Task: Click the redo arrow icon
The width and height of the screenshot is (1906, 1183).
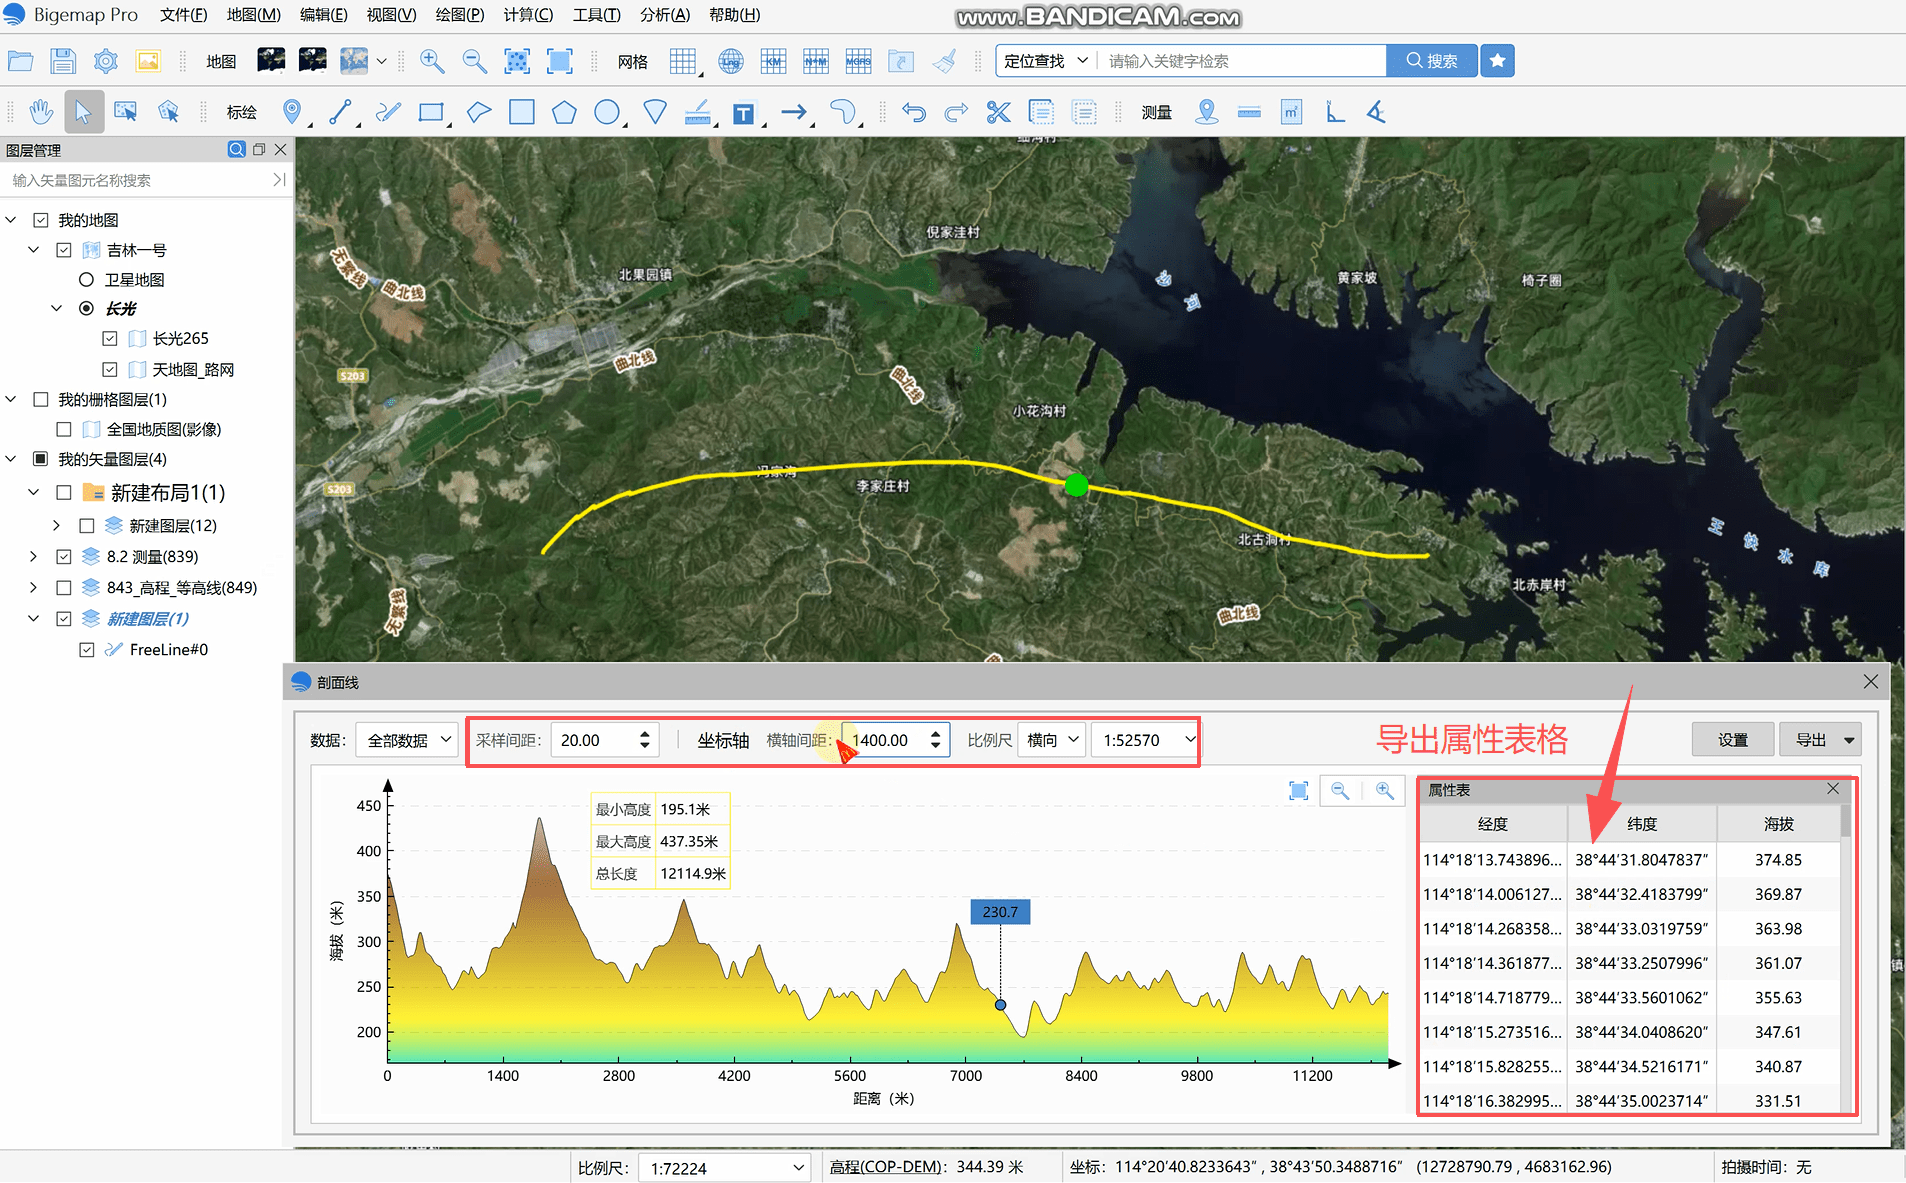Action: 956,112
